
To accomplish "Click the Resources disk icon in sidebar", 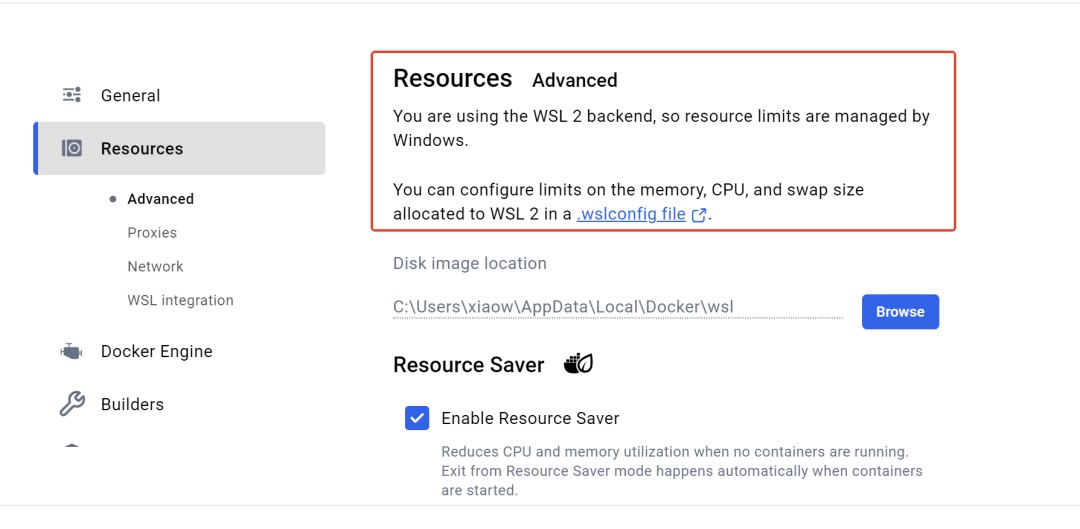I will coord(72,148).
